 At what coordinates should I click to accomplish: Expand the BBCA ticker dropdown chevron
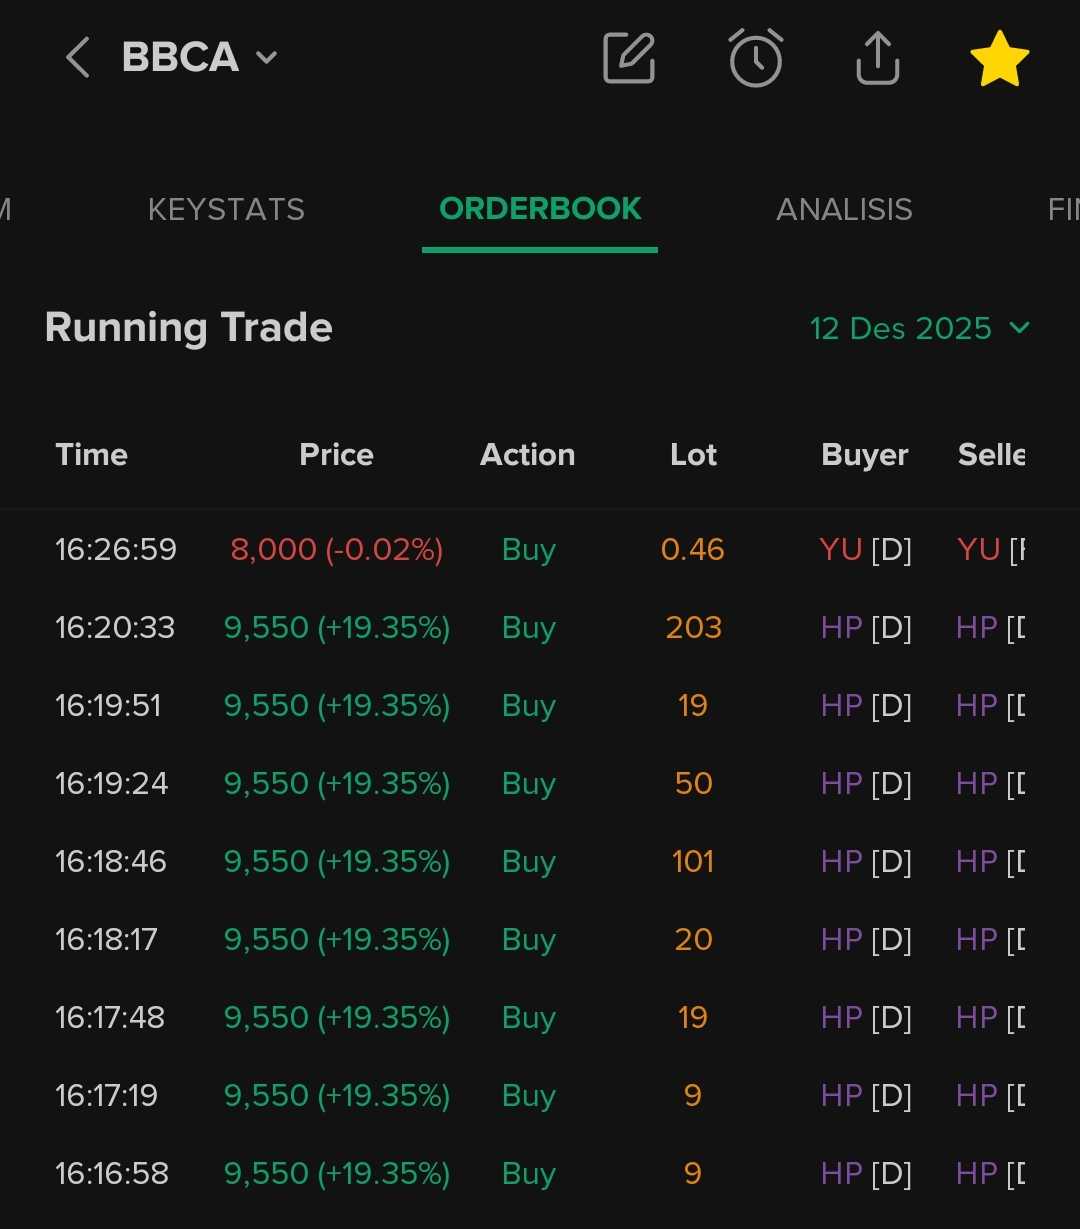pos(266,58)
